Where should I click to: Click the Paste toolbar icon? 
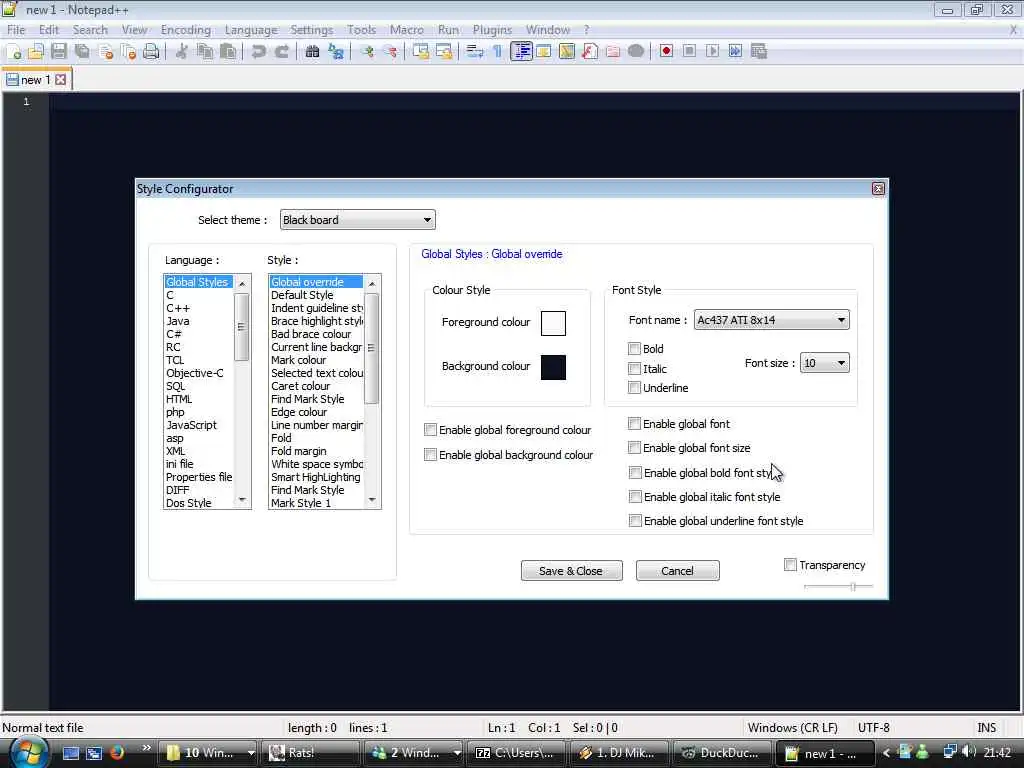click(228, 52)
